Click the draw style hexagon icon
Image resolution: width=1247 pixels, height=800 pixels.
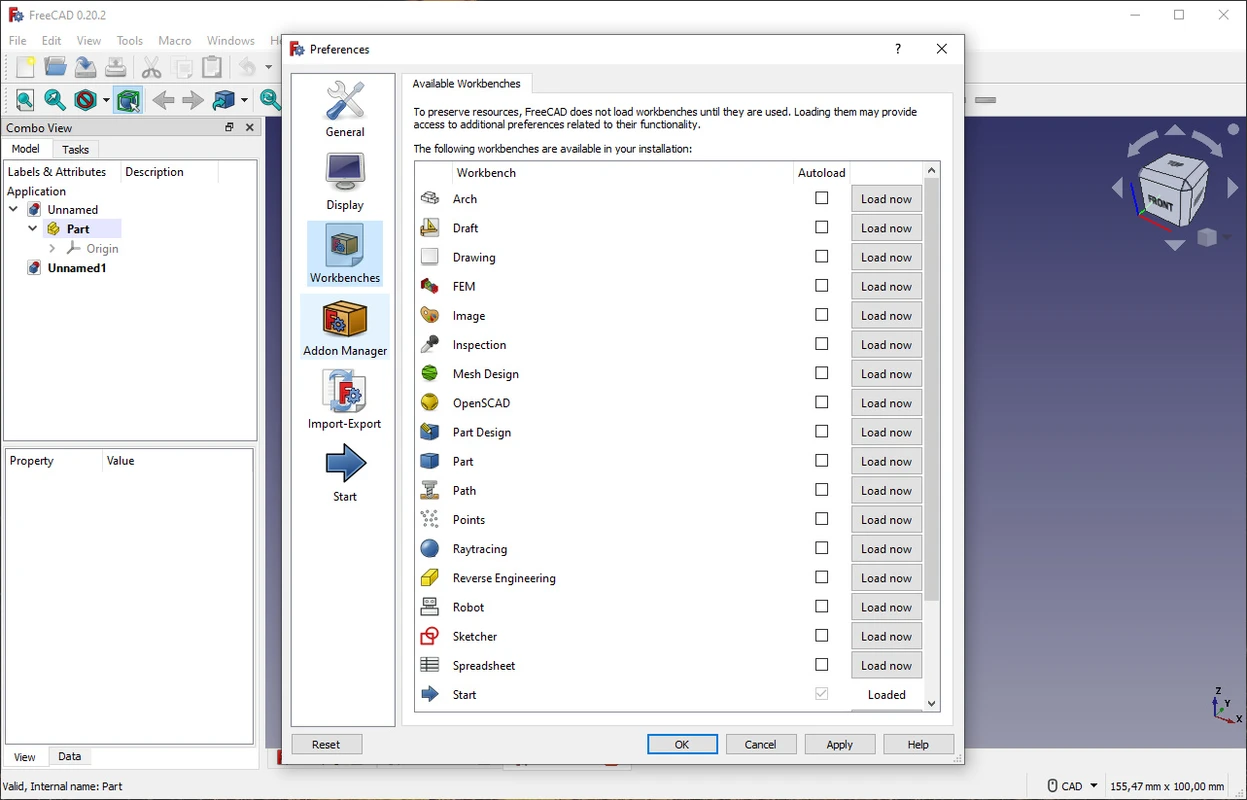coord(86,100)
